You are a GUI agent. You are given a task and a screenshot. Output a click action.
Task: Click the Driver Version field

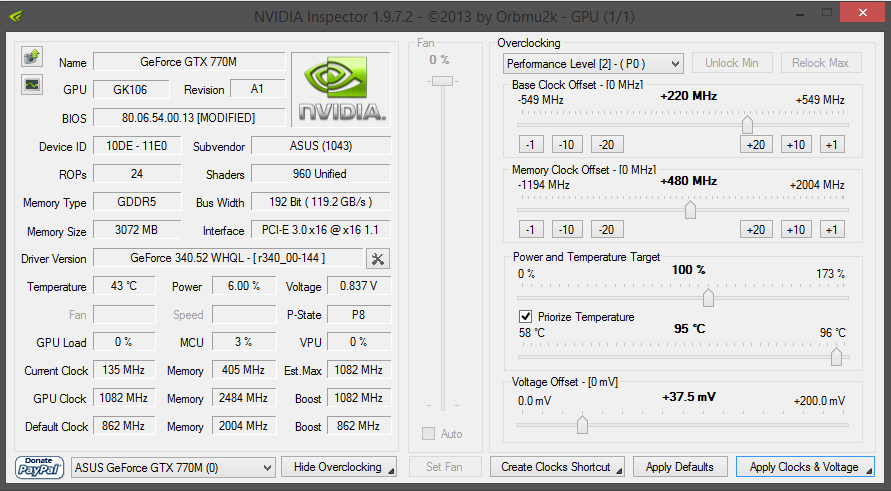[228, 258]
